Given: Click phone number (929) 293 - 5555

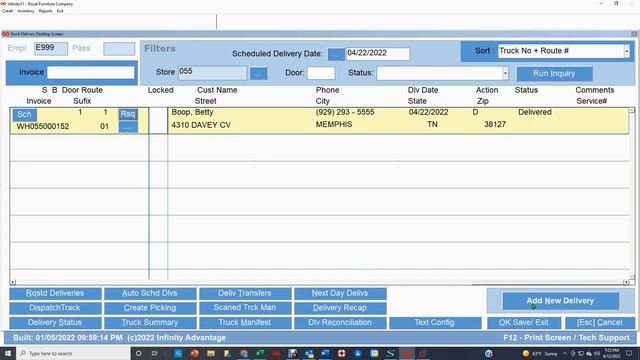Looking at the screenshot, I should pyautogui.click(x=344, y=112).
